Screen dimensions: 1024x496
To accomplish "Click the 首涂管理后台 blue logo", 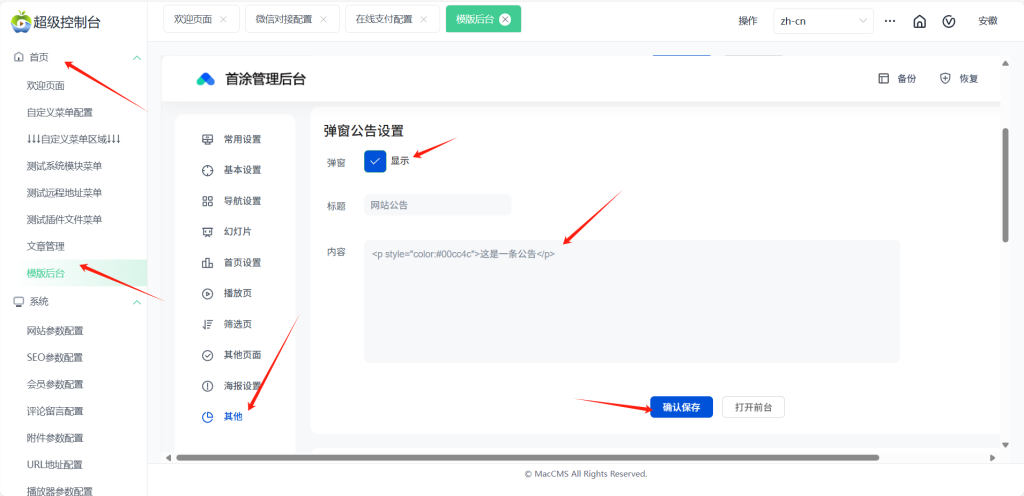I will click(x=206, y=79).
